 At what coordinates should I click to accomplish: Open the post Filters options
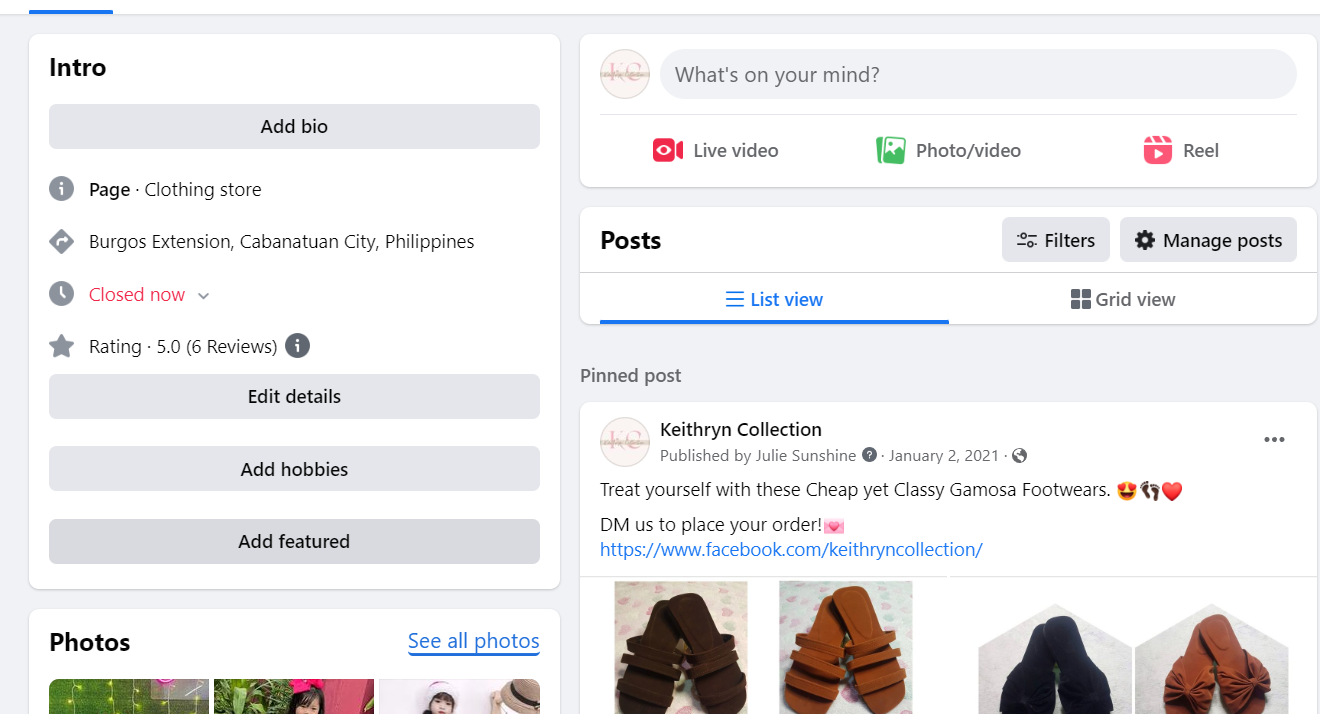click(1055, 240)
